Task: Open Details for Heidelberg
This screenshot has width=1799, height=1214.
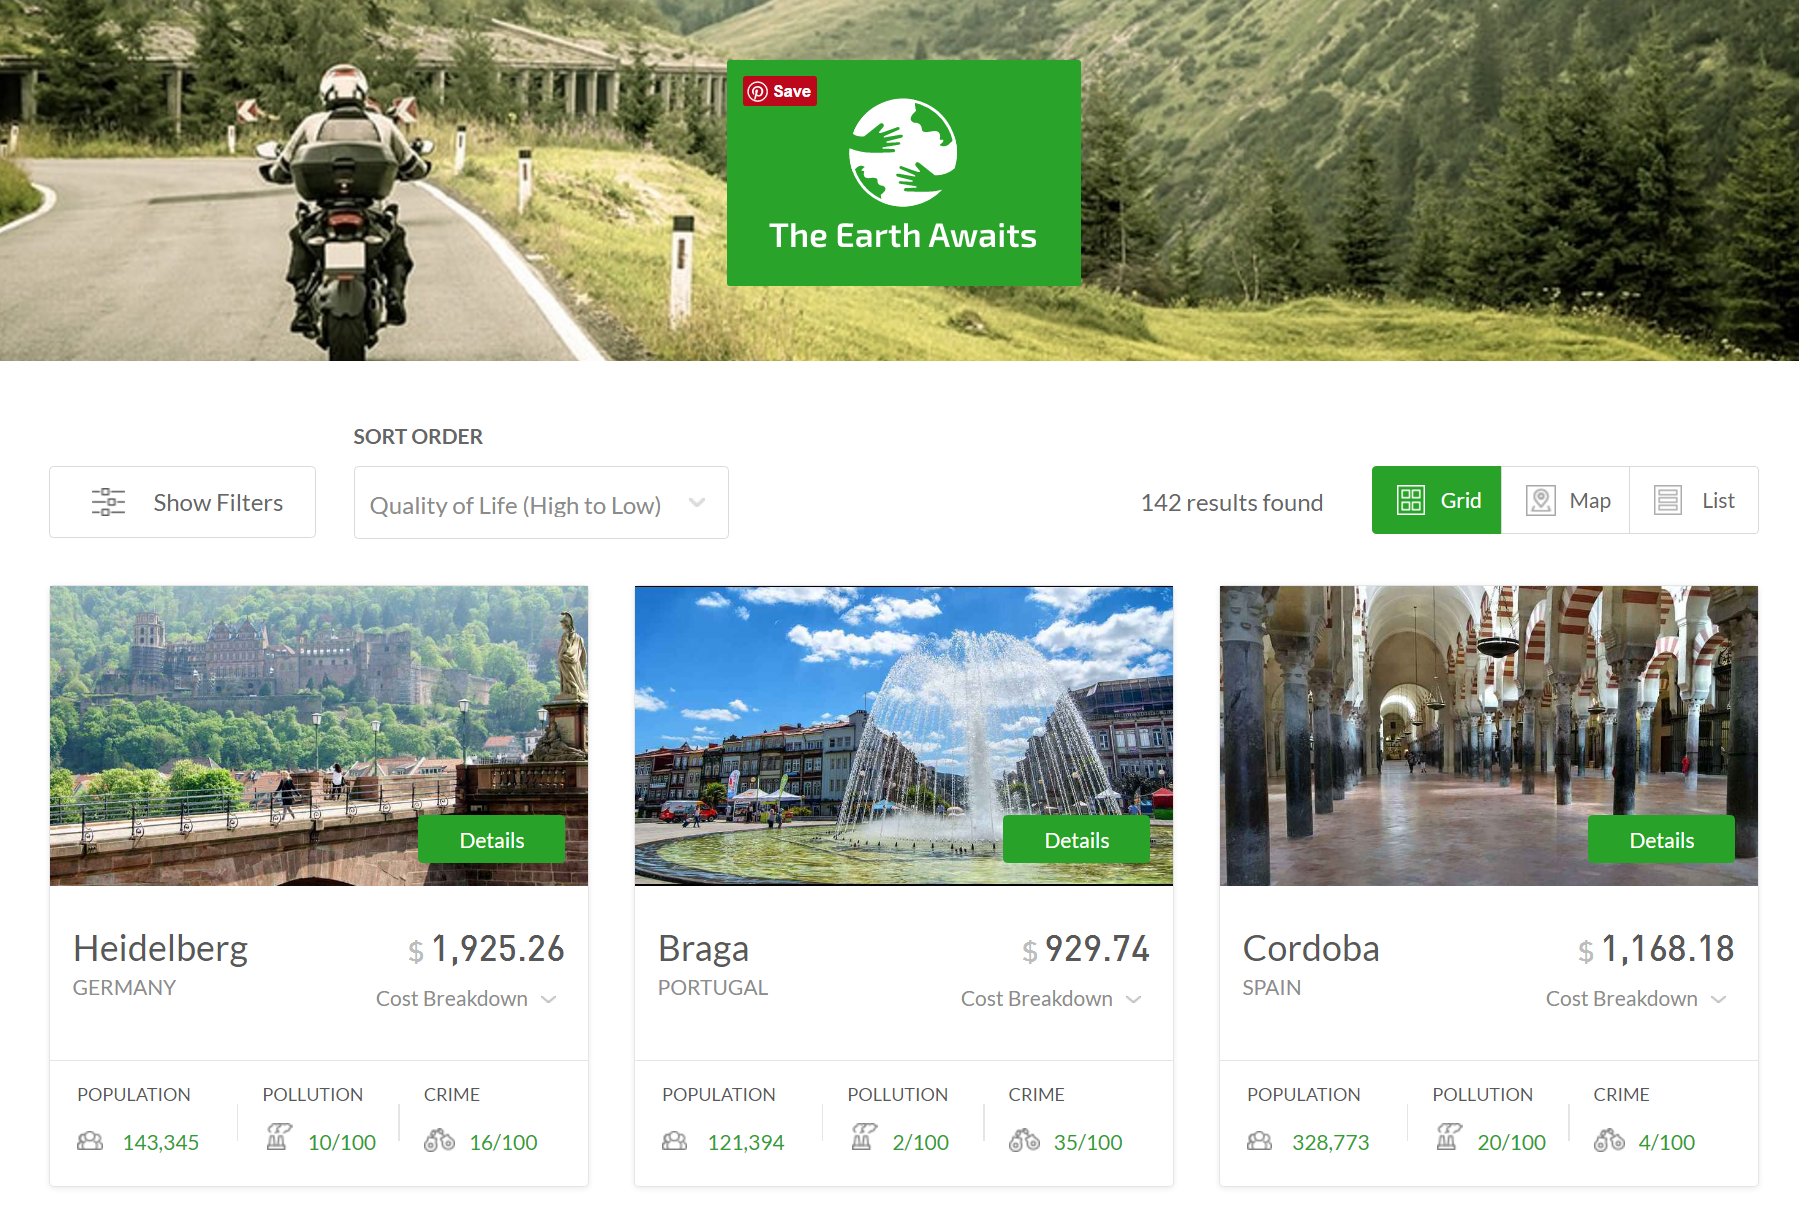Action: coord(491,840)
